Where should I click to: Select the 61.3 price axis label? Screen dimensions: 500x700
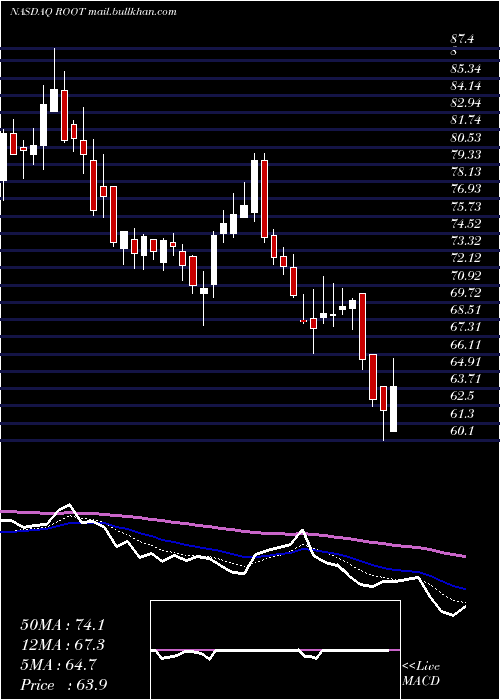pos(463,413)
